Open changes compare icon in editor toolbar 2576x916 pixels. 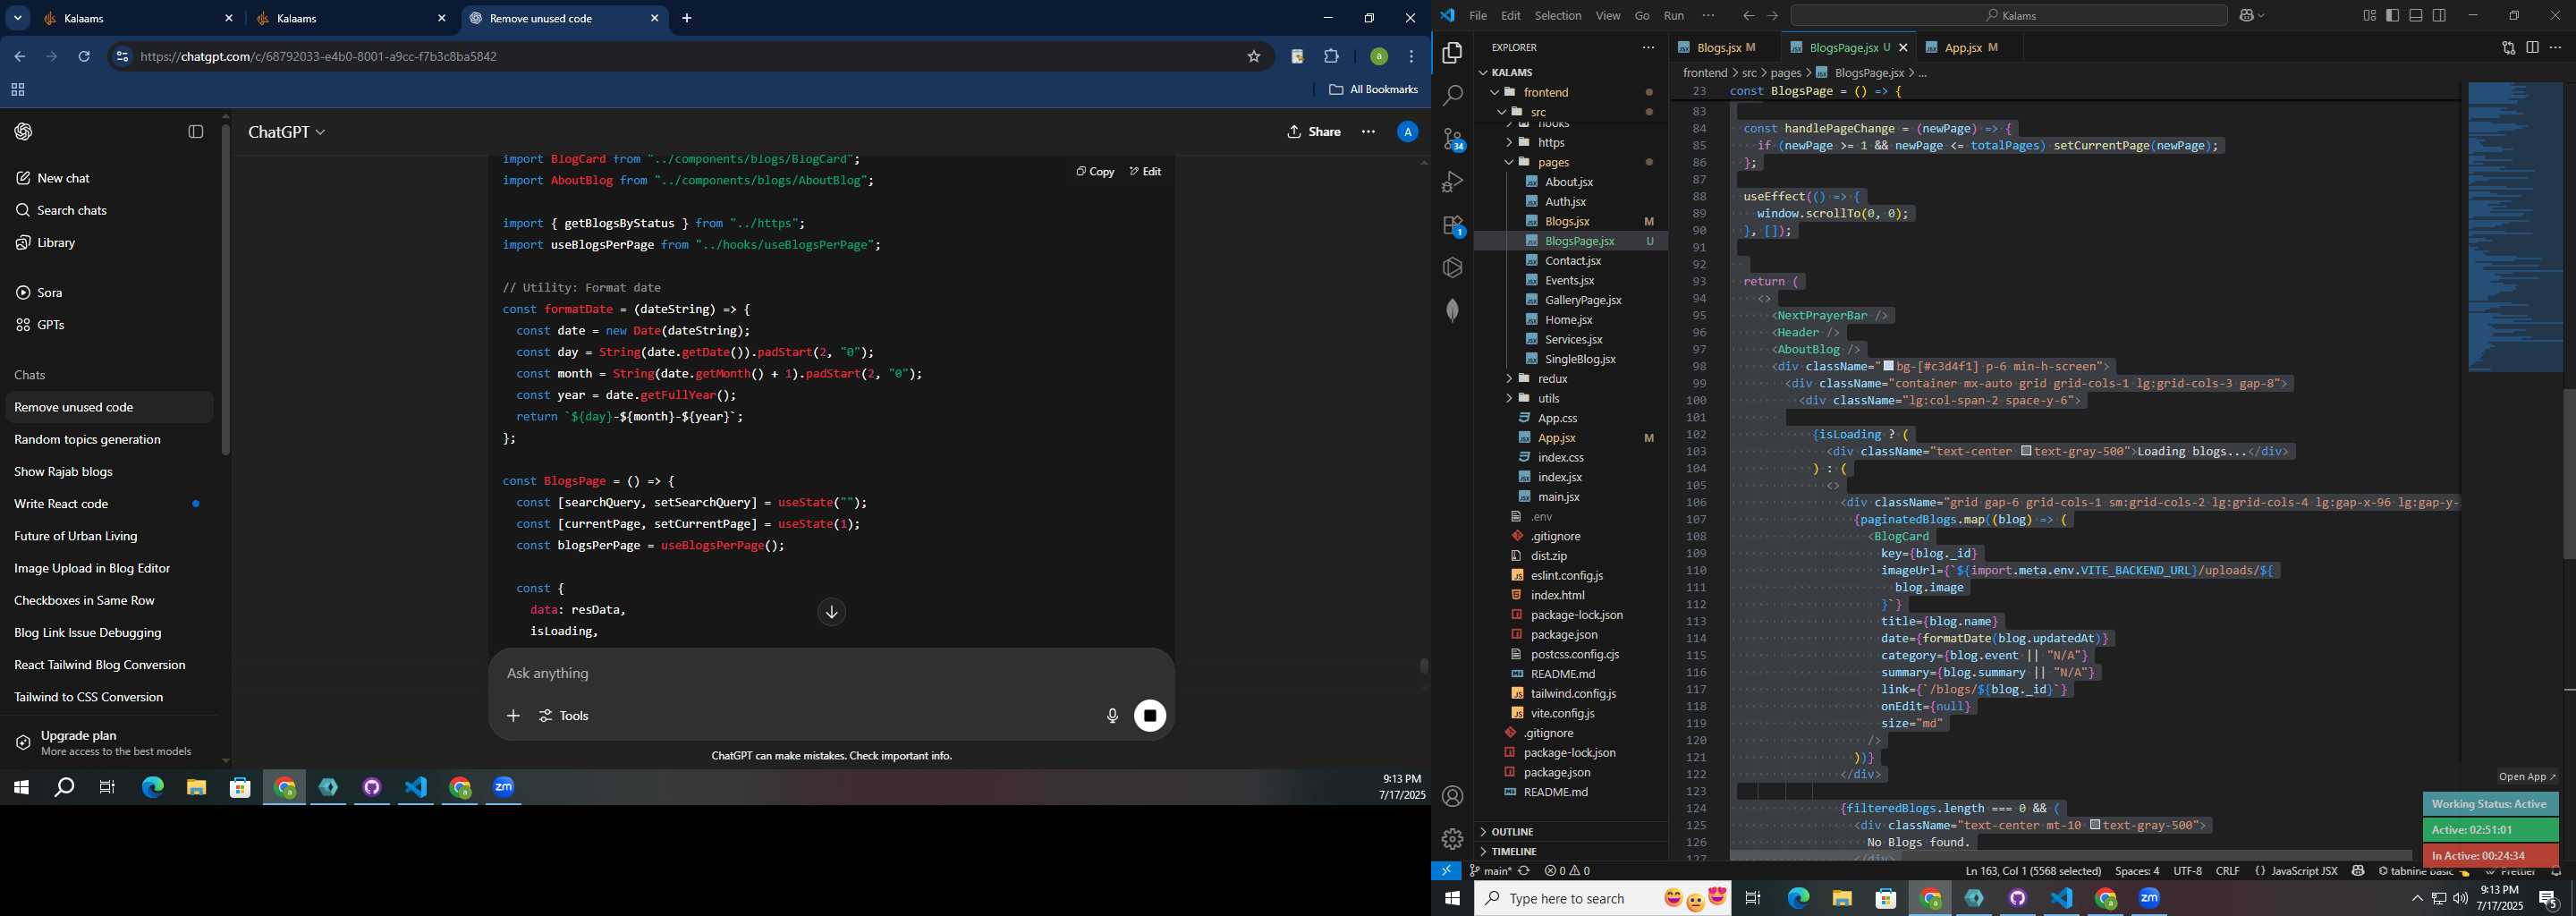point(2508,47)
